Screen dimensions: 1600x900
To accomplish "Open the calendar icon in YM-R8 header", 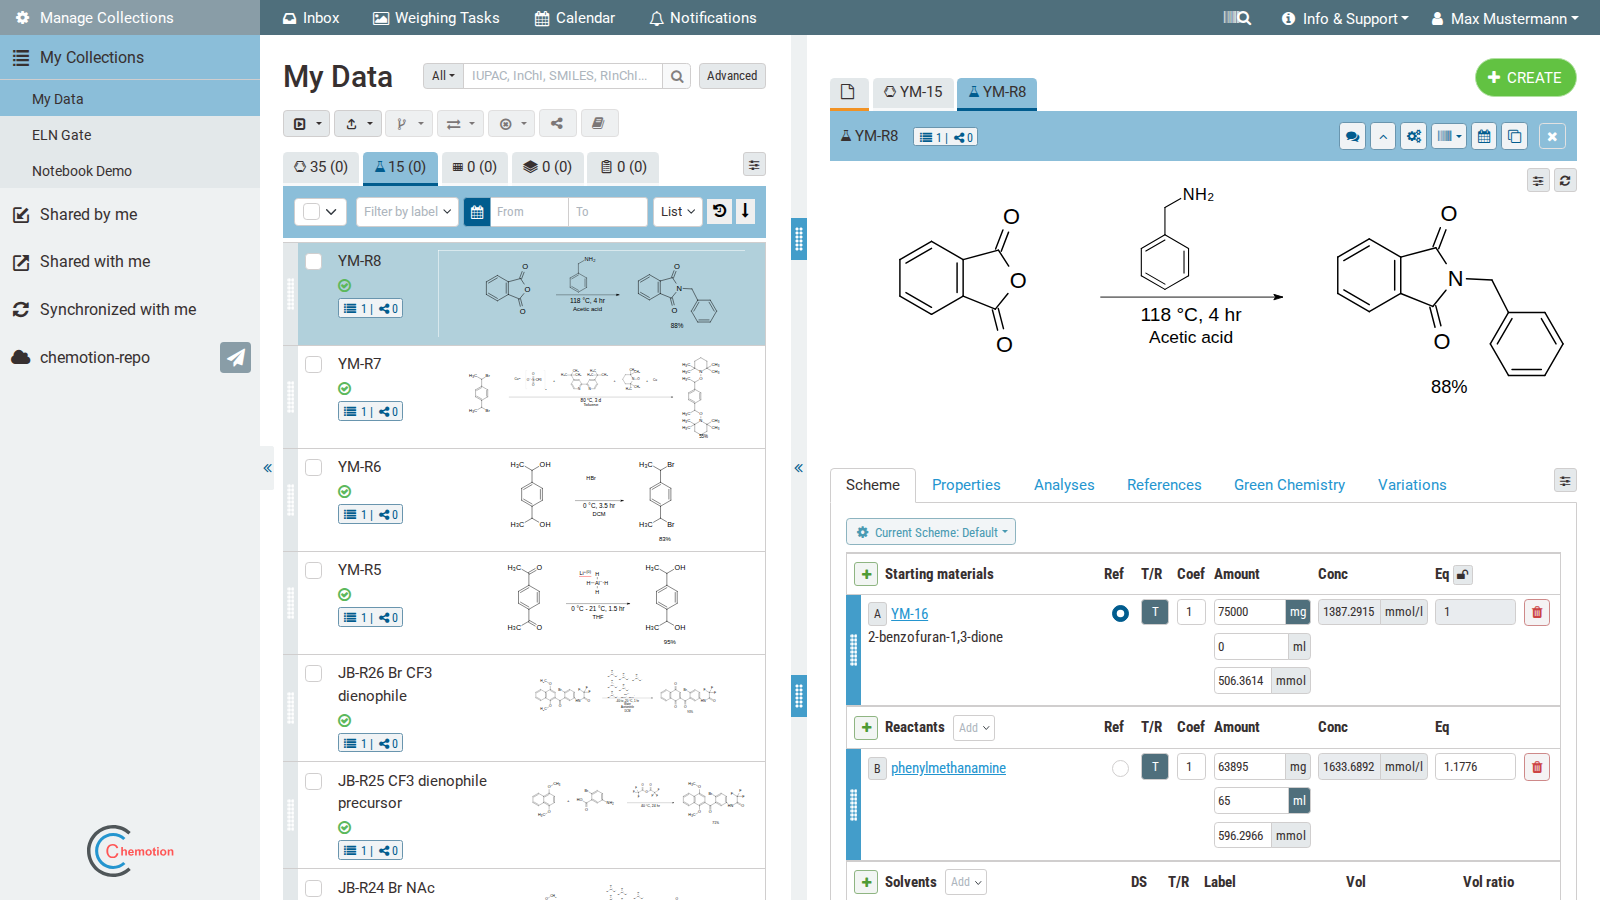I will (x=1484, y=137).
